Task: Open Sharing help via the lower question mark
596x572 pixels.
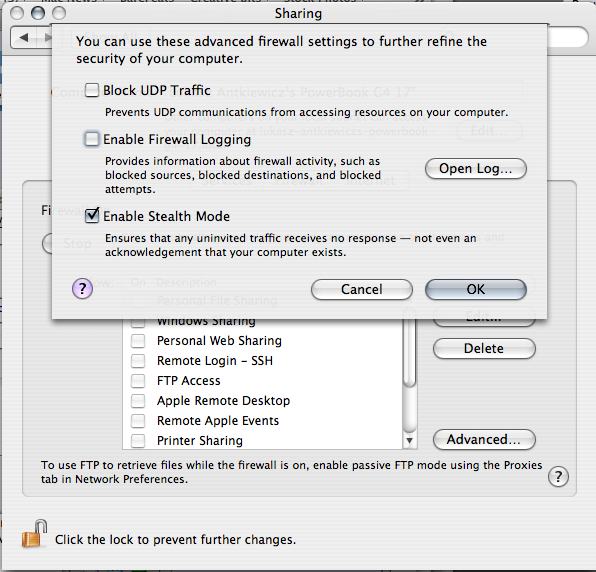Action: pos(558,476)
